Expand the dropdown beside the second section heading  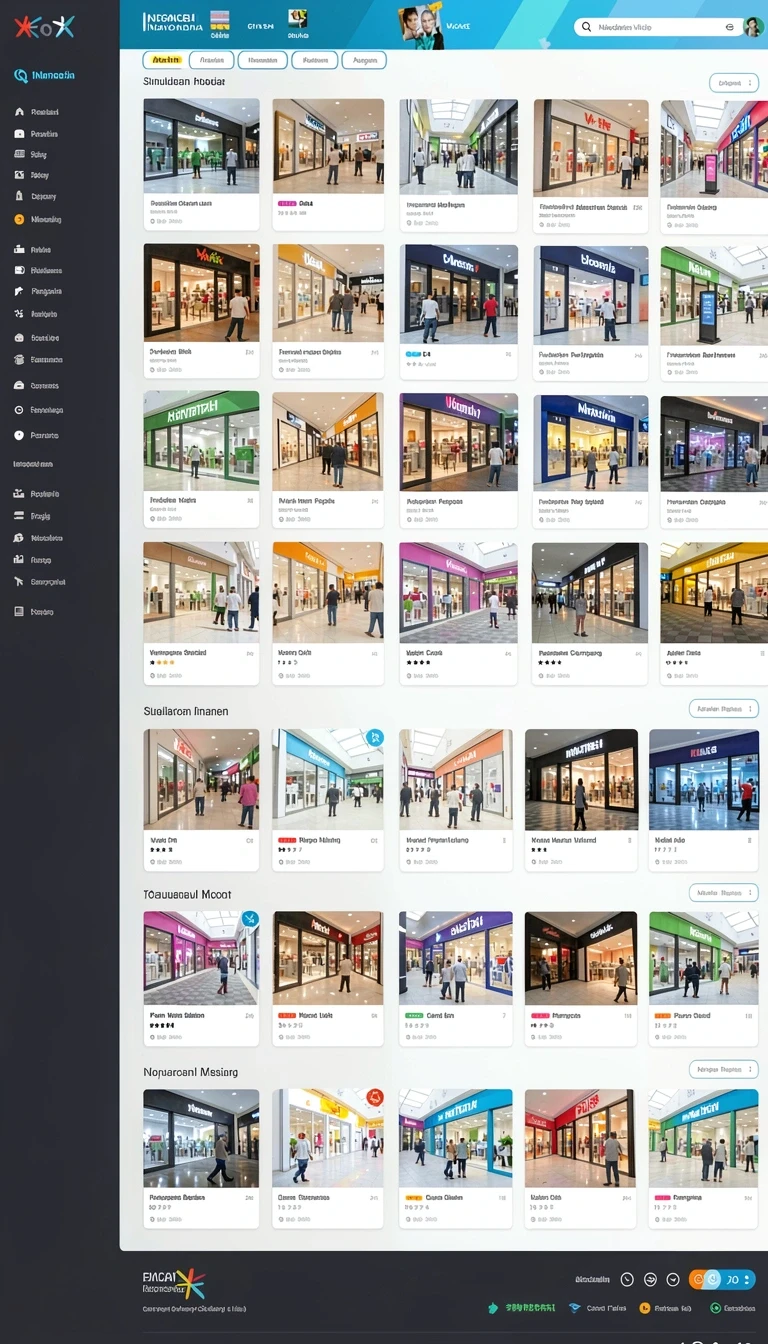pyautogui.click(x=724, y=709)
